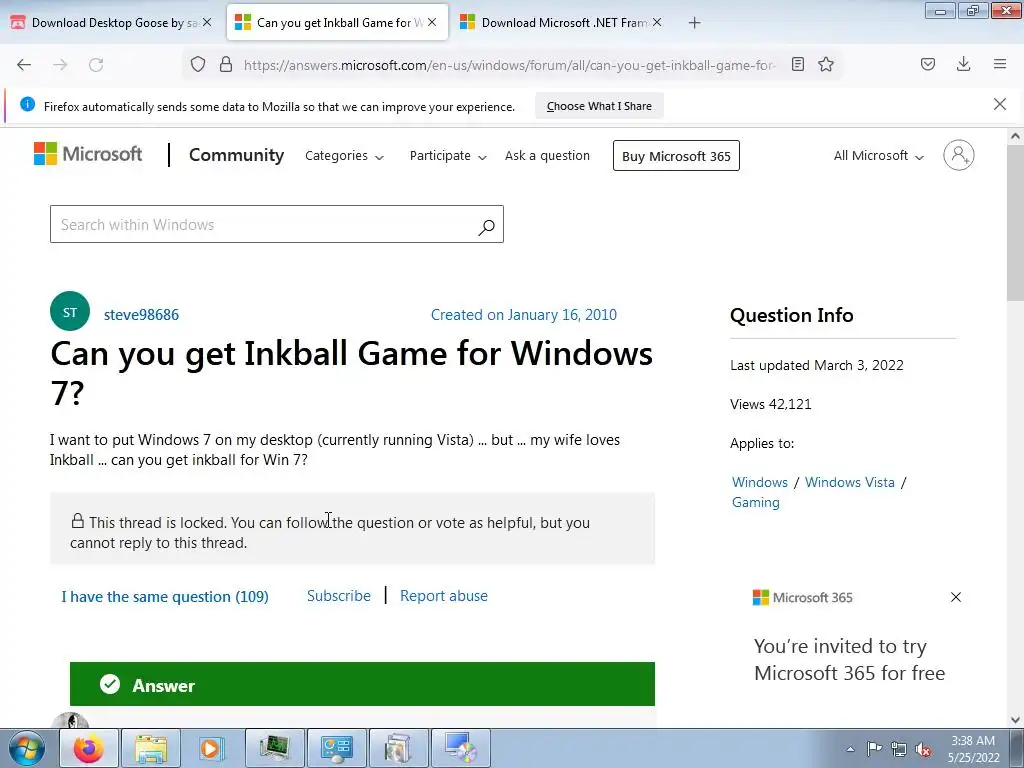Open the Gaming category link
Screen dimensions: 1024x768
pos(756,503)
